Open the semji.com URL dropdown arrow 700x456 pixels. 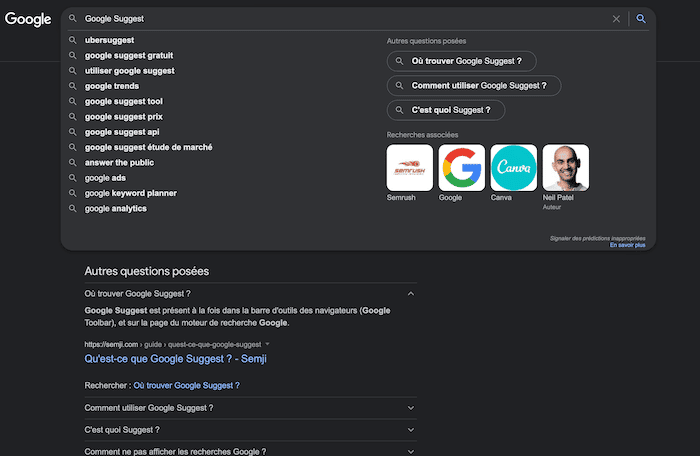[268, 344]
